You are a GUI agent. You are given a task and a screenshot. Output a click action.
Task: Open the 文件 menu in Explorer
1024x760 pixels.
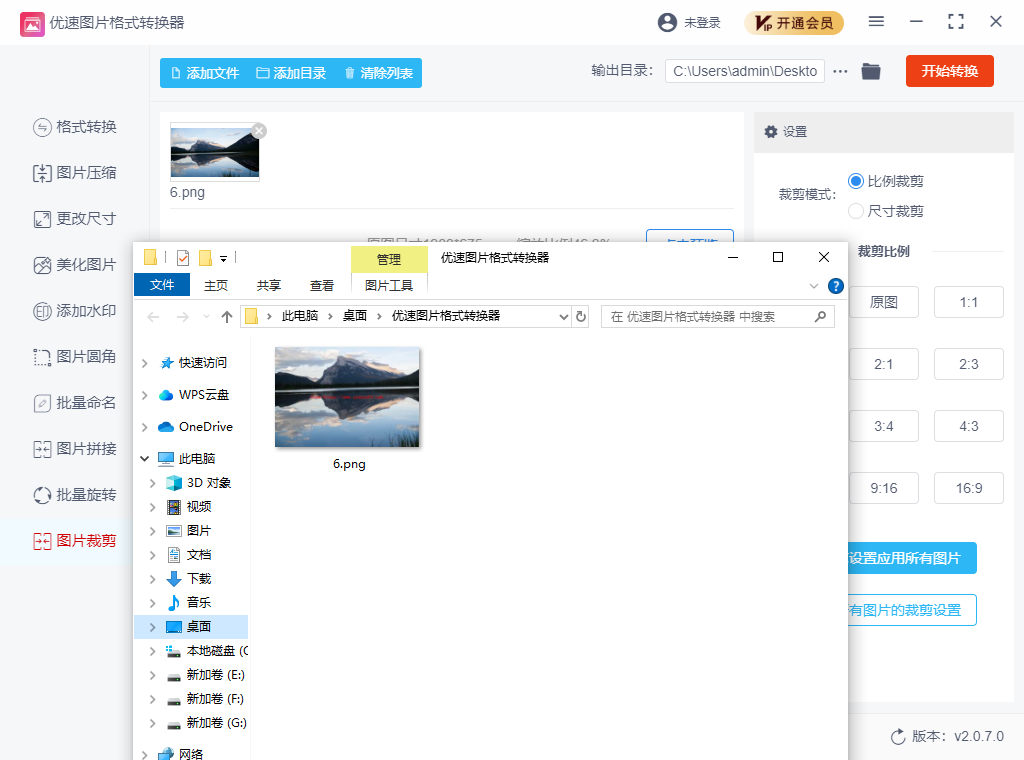[162, 285]
